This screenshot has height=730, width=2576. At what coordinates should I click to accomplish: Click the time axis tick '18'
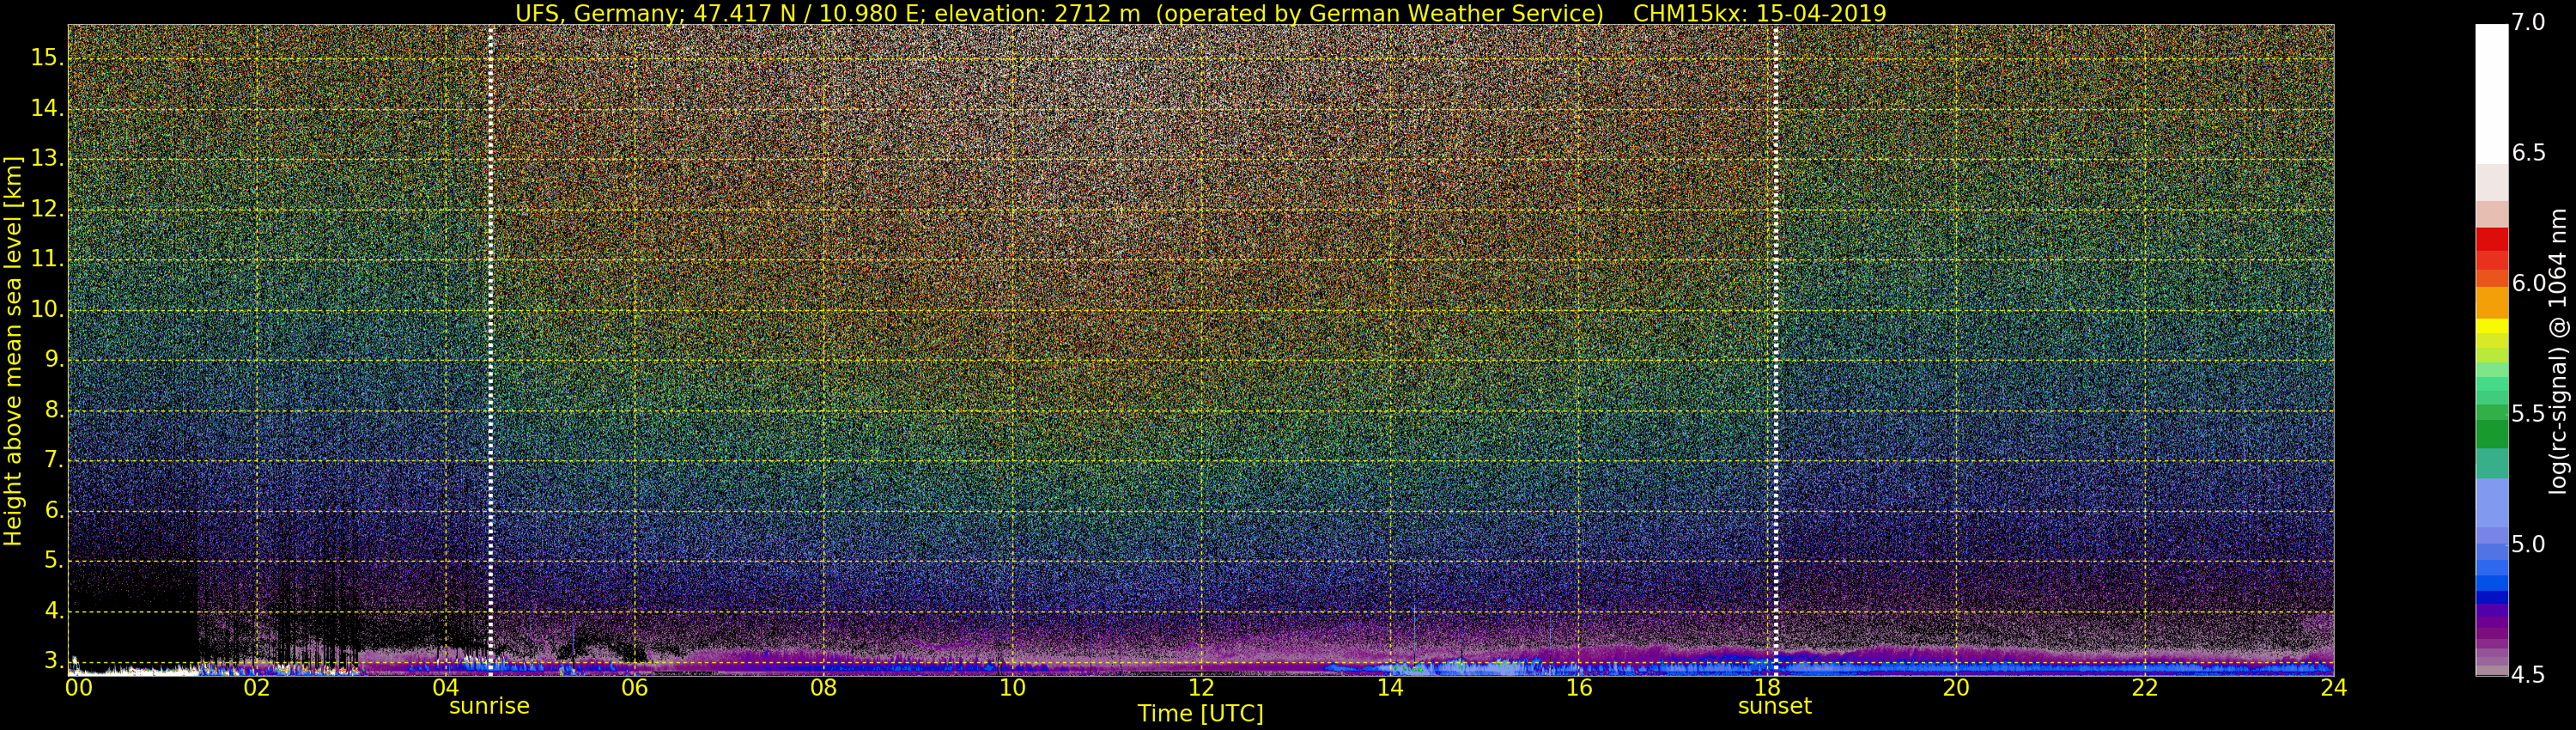tap(1767, 688)
